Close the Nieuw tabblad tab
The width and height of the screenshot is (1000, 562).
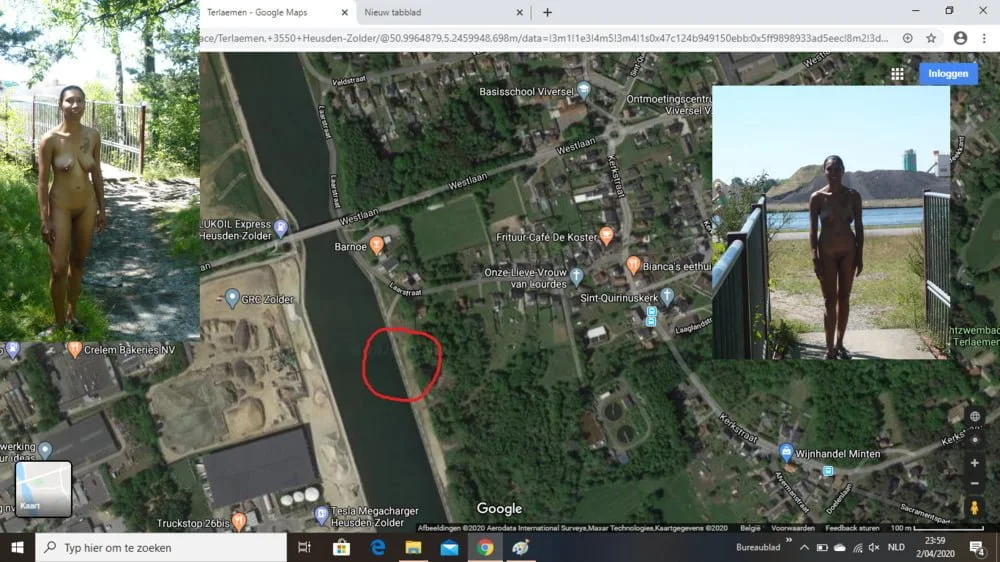tap(519, 12)
